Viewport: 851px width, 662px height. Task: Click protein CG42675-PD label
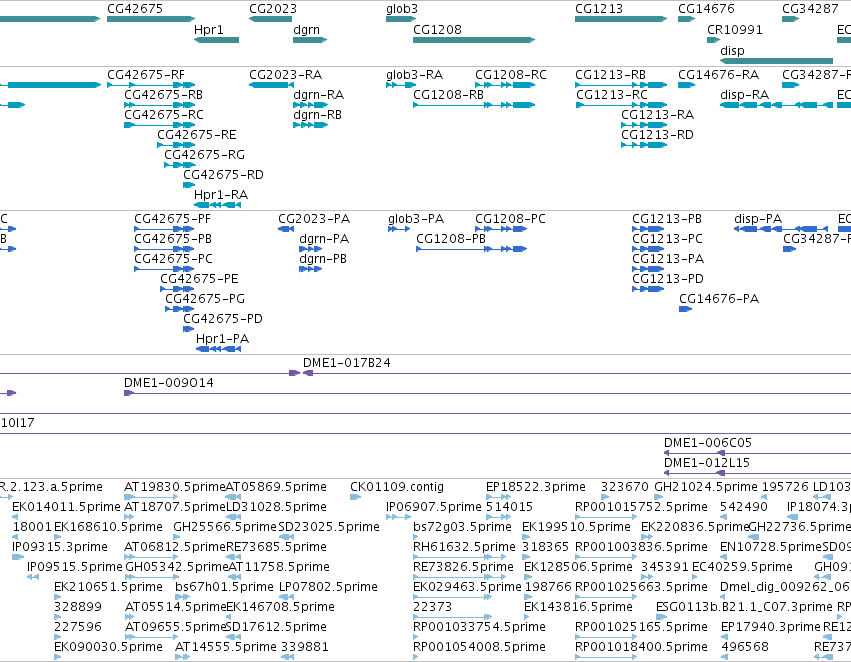[x=223, y=319]
